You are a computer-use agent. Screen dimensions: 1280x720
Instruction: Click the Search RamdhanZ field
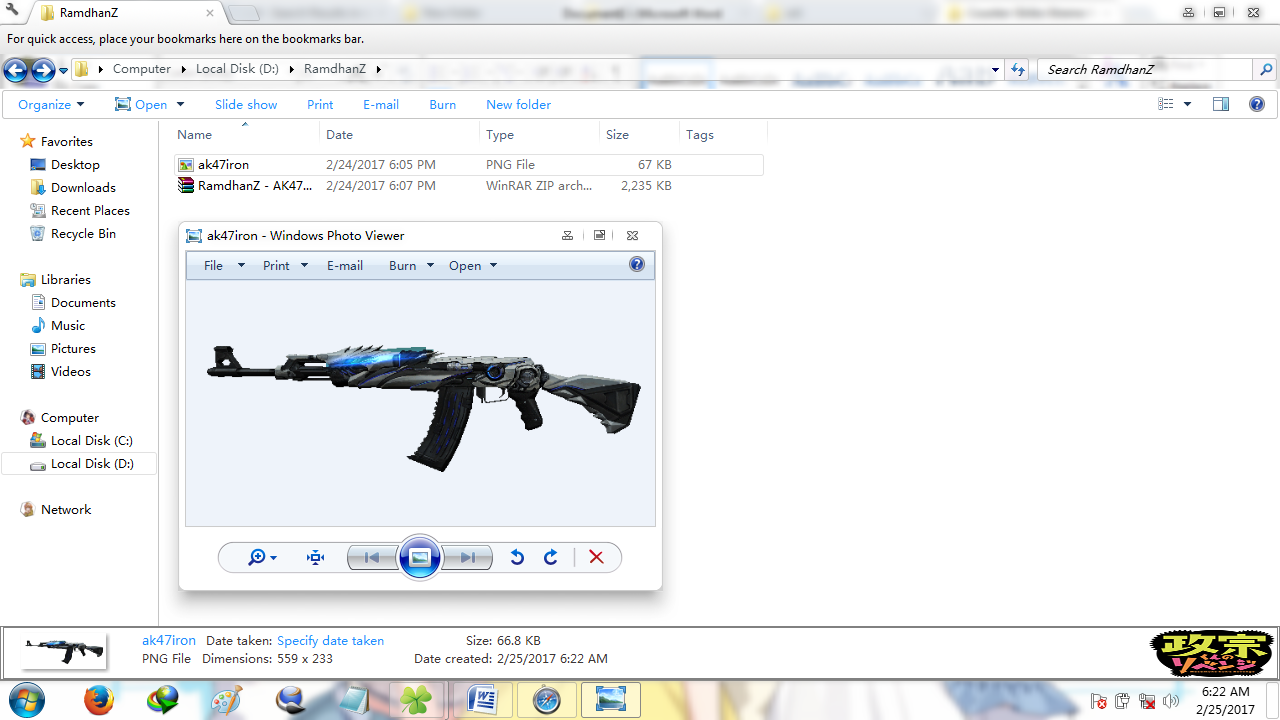coord(1146,70)
